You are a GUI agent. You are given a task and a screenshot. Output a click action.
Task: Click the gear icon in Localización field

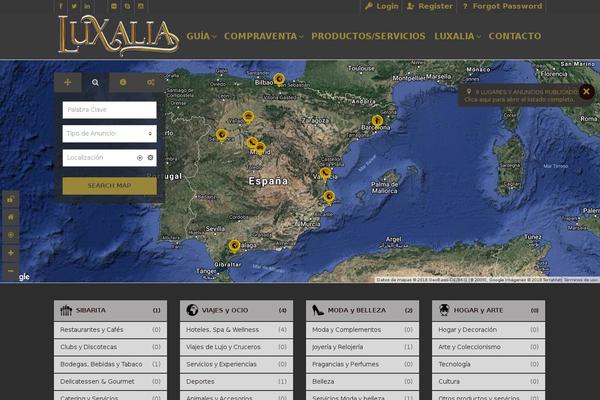click(x=150, y=157)
